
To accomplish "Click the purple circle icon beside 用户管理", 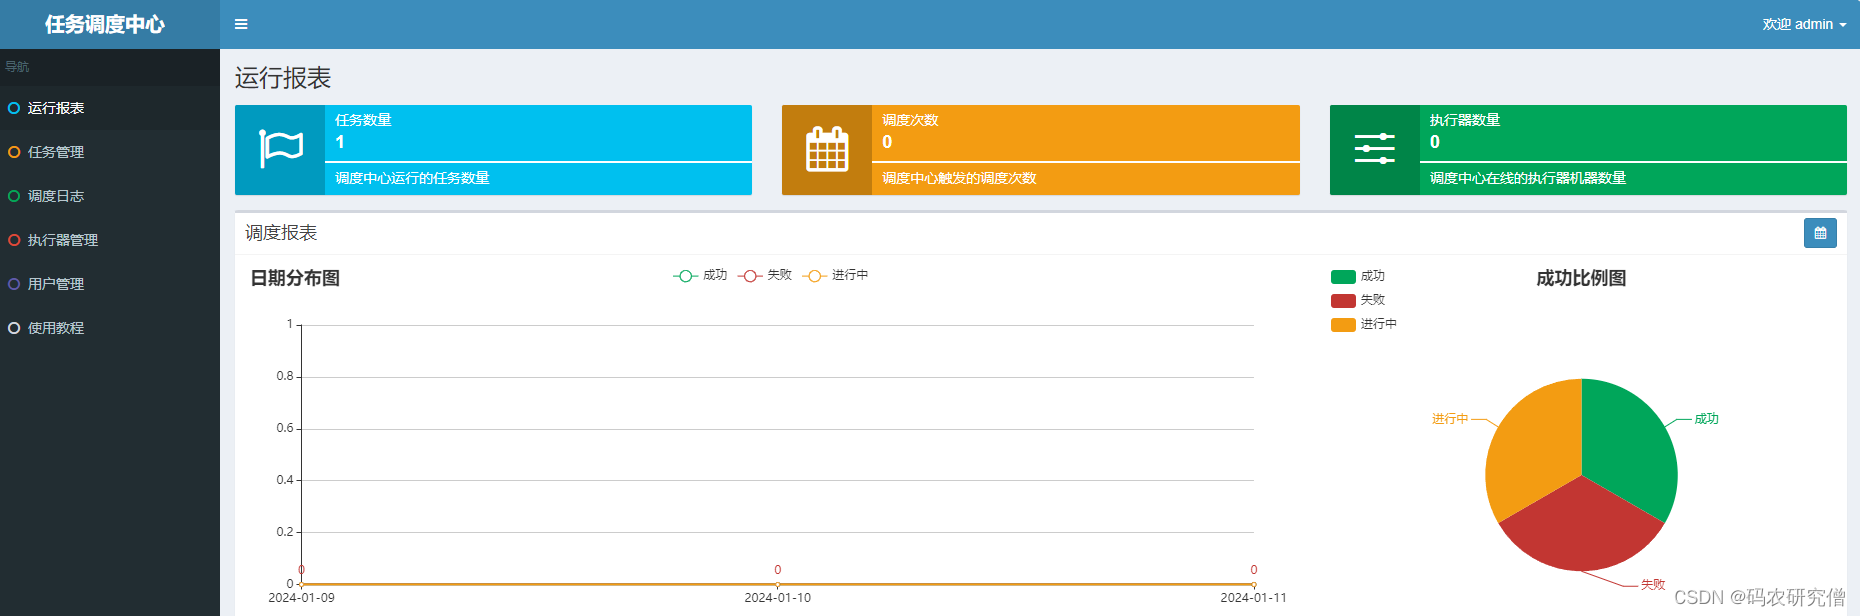I will pos(14,284).
